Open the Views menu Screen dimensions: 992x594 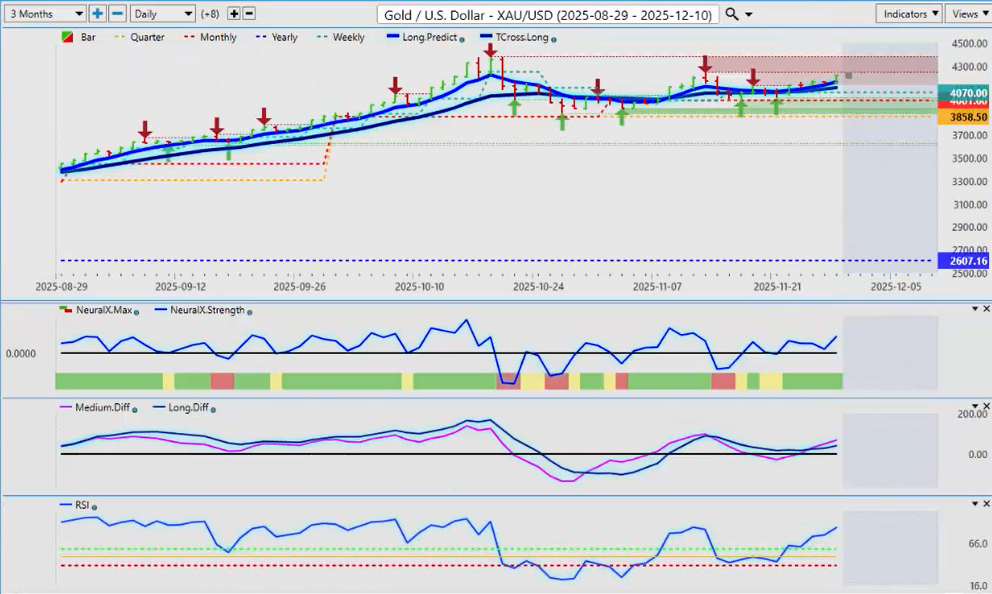tap(968, 14)
